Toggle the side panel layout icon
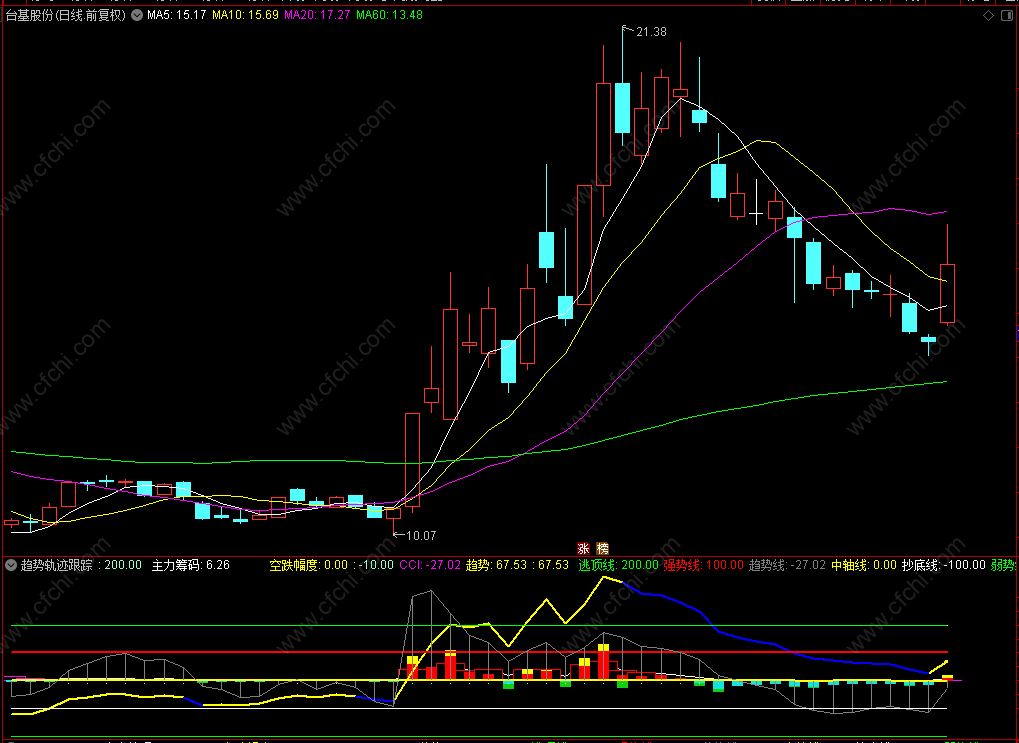Image resolution: width=1019 pixels, height=743 pixels. pyautogui.click(x=1007, y=16)
